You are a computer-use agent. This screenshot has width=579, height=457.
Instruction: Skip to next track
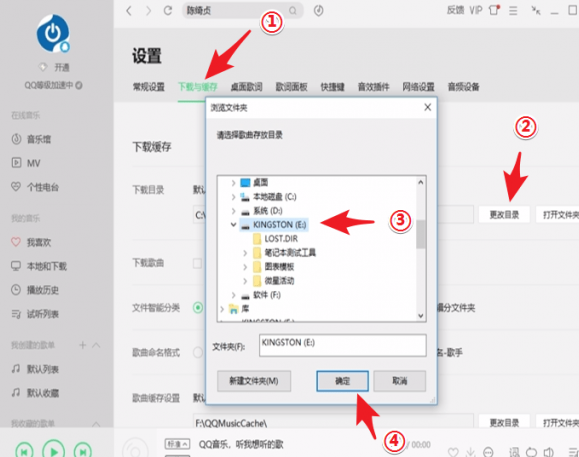click(83, 451)
